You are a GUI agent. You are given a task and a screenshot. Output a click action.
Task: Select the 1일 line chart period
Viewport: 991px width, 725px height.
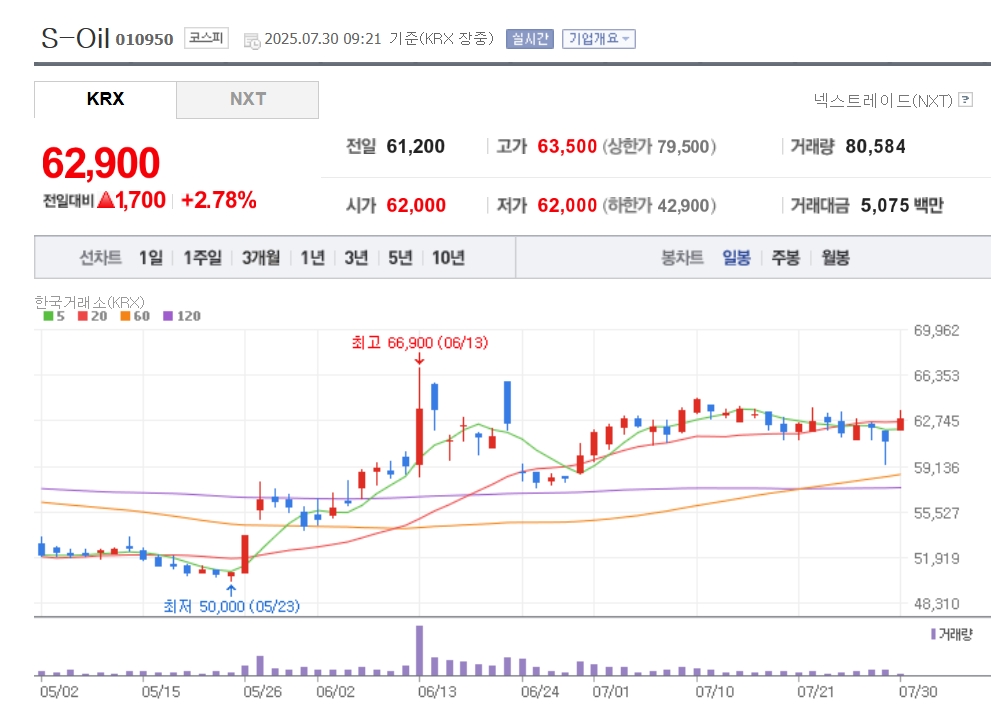click(151, 258)
